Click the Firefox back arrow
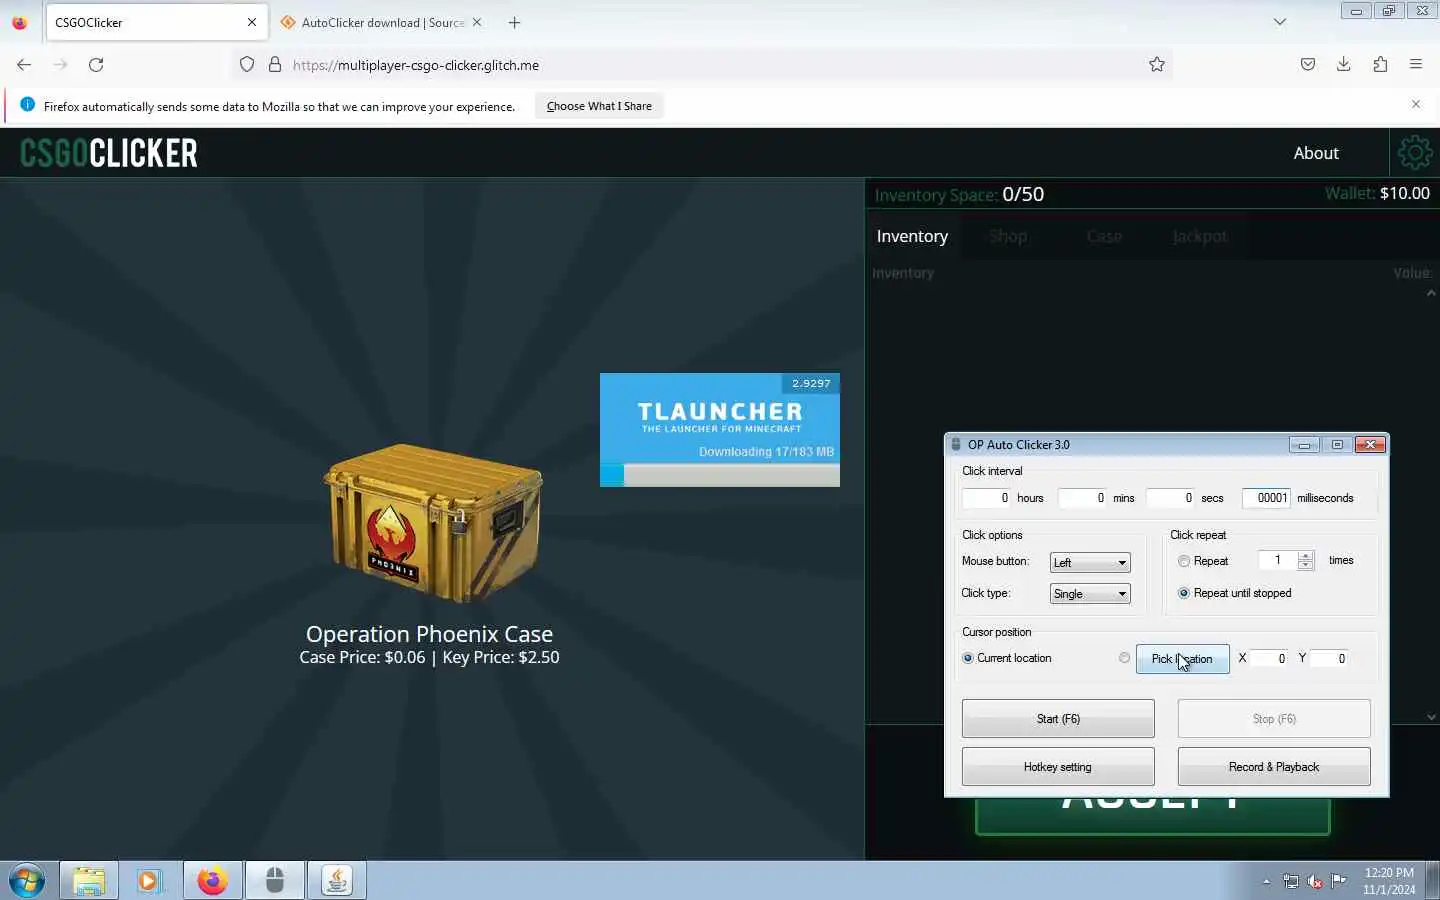The height and width of the screenshot is (900, 1440). tap(24, 65)
